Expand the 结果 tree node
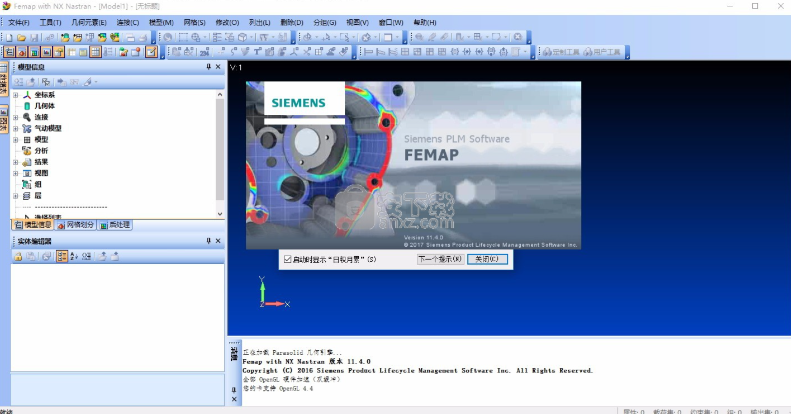This screenshot has width=791, height=414. coord(16,162)
